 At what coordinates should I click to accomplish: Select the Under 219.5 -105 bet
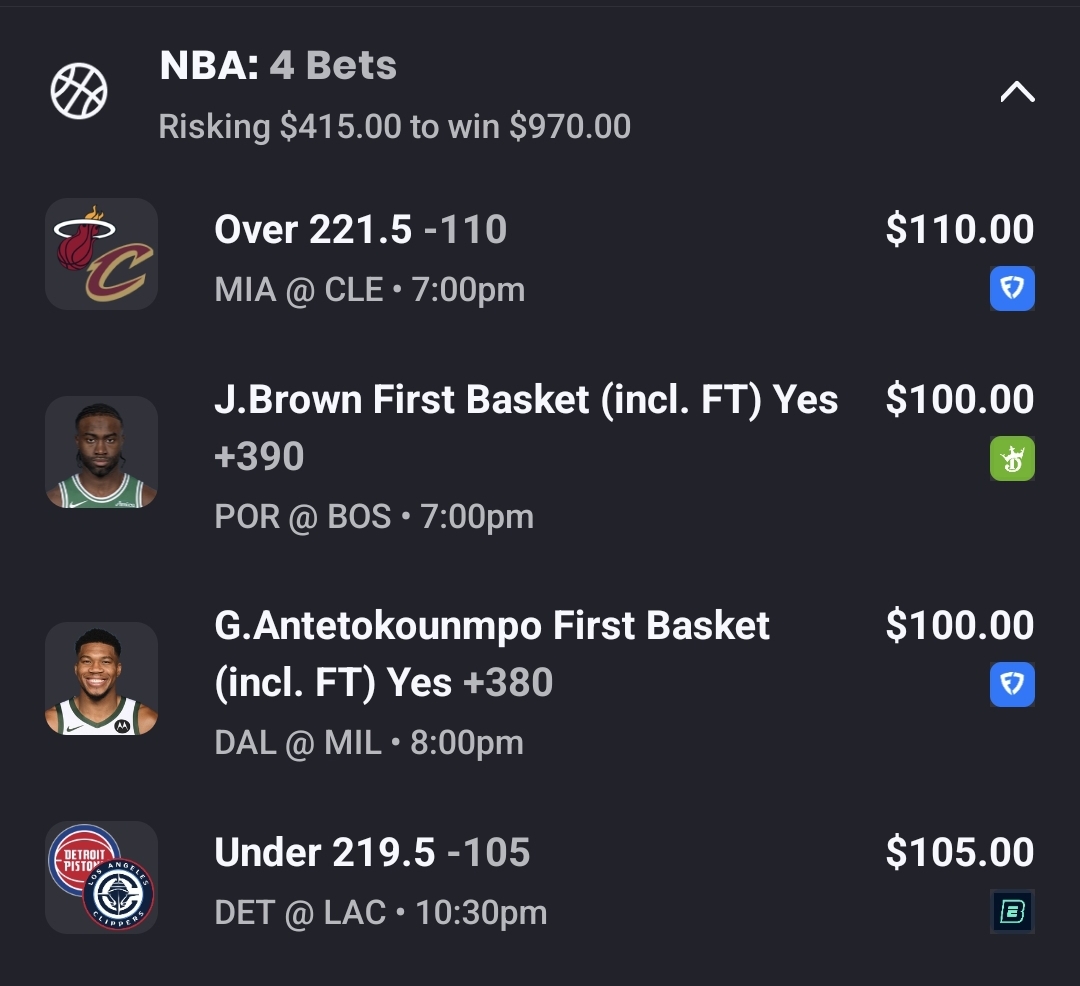pyautogui.click(x=372, y=853)
